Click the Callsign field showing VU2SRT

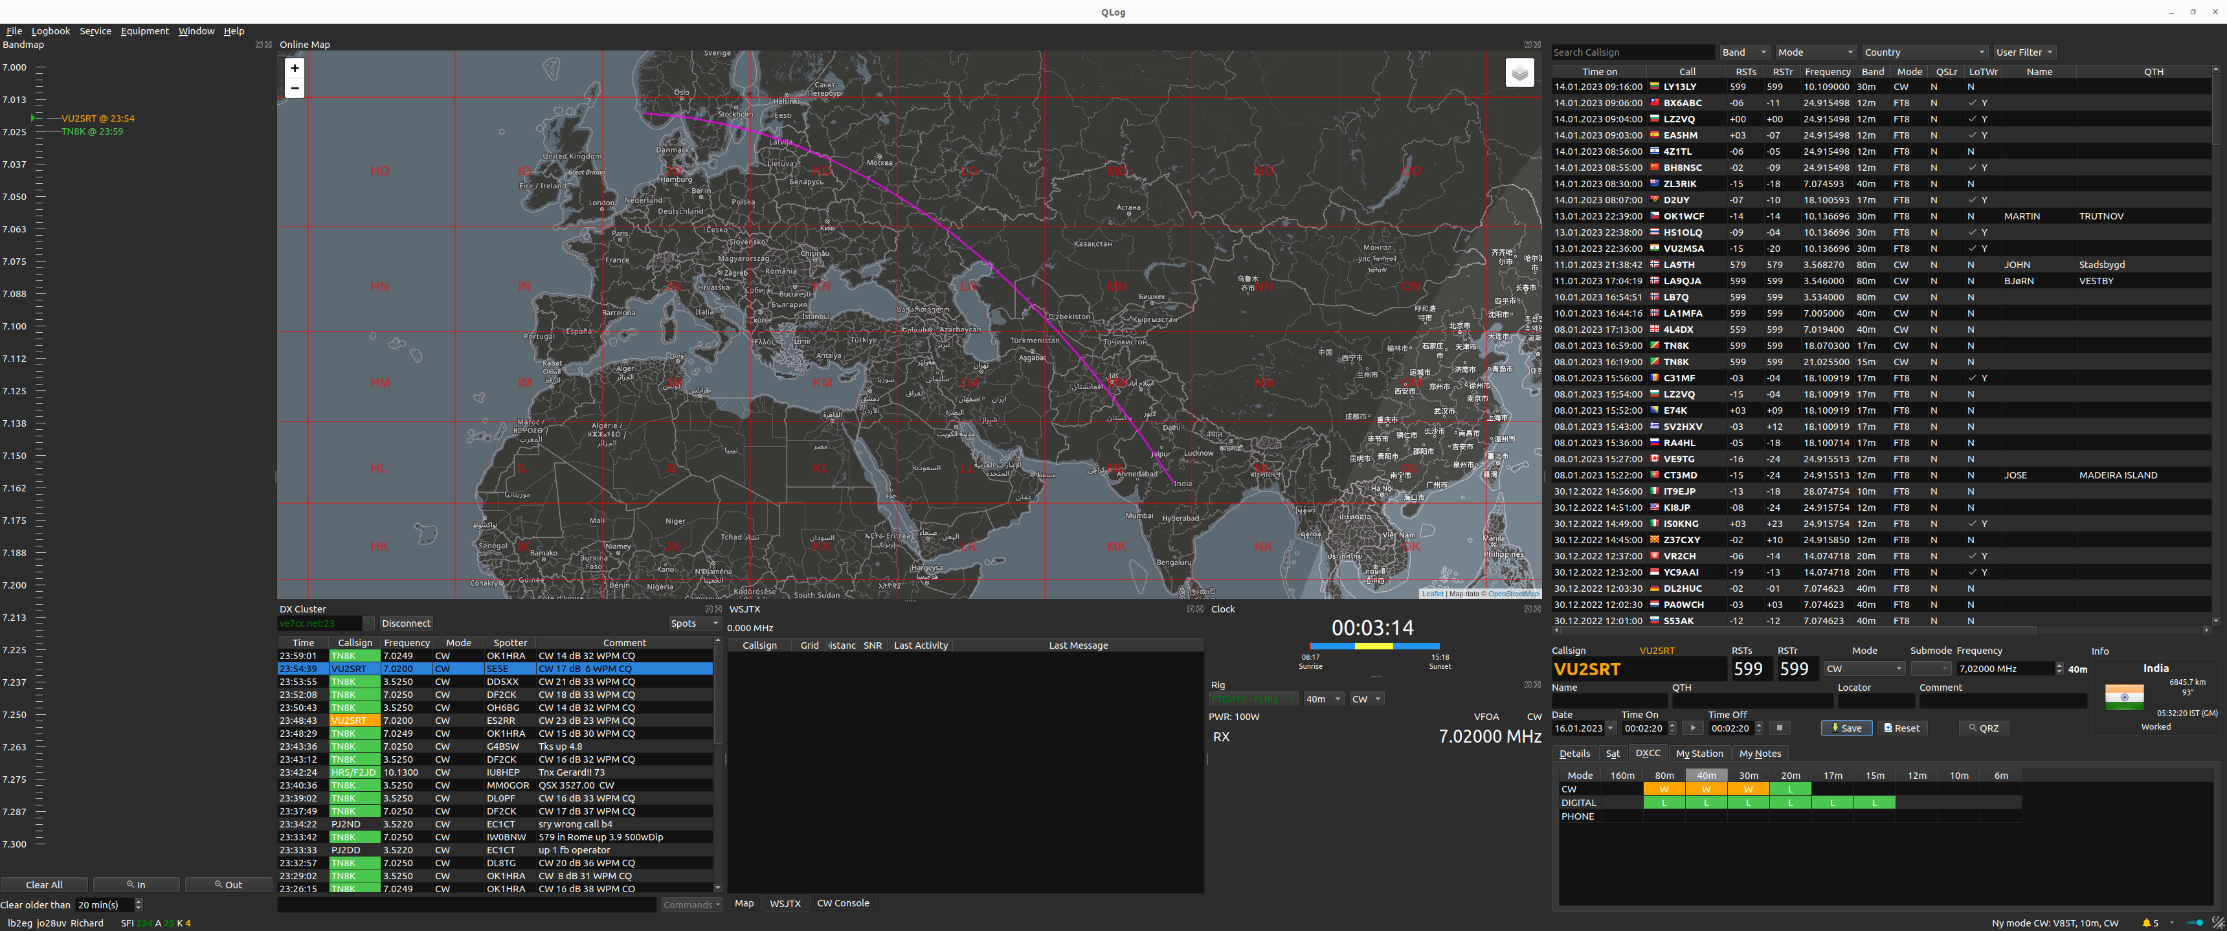tap(1638, 669)
